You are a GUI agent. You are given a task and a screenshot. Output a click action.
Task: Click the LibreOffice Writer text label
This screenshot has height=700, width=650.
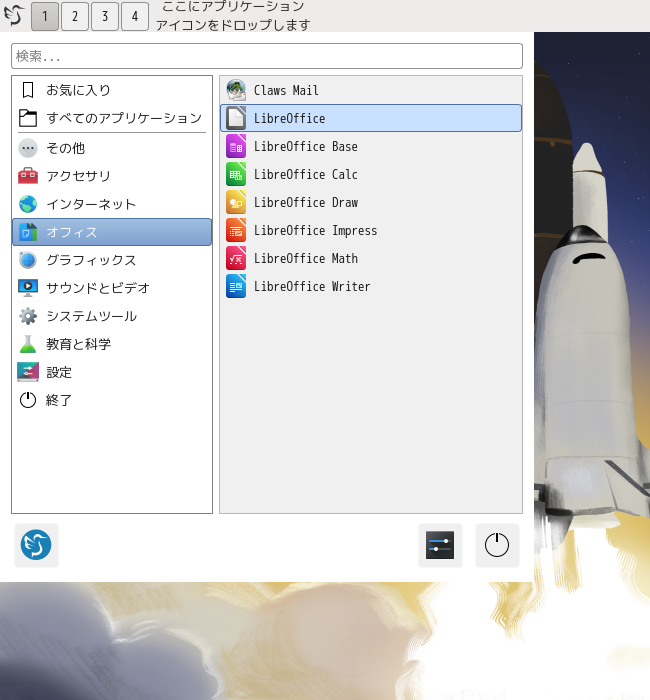point(312,287)
